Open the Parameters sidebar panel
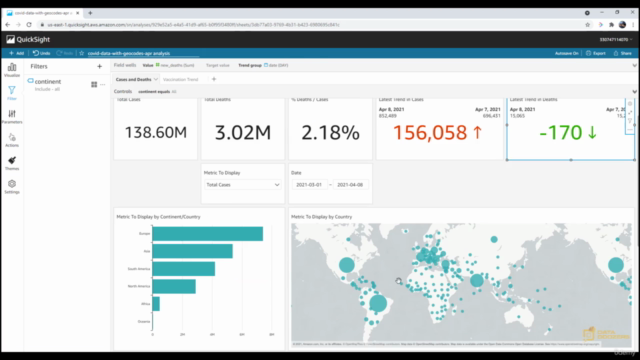640x360 pixels. 12,116
